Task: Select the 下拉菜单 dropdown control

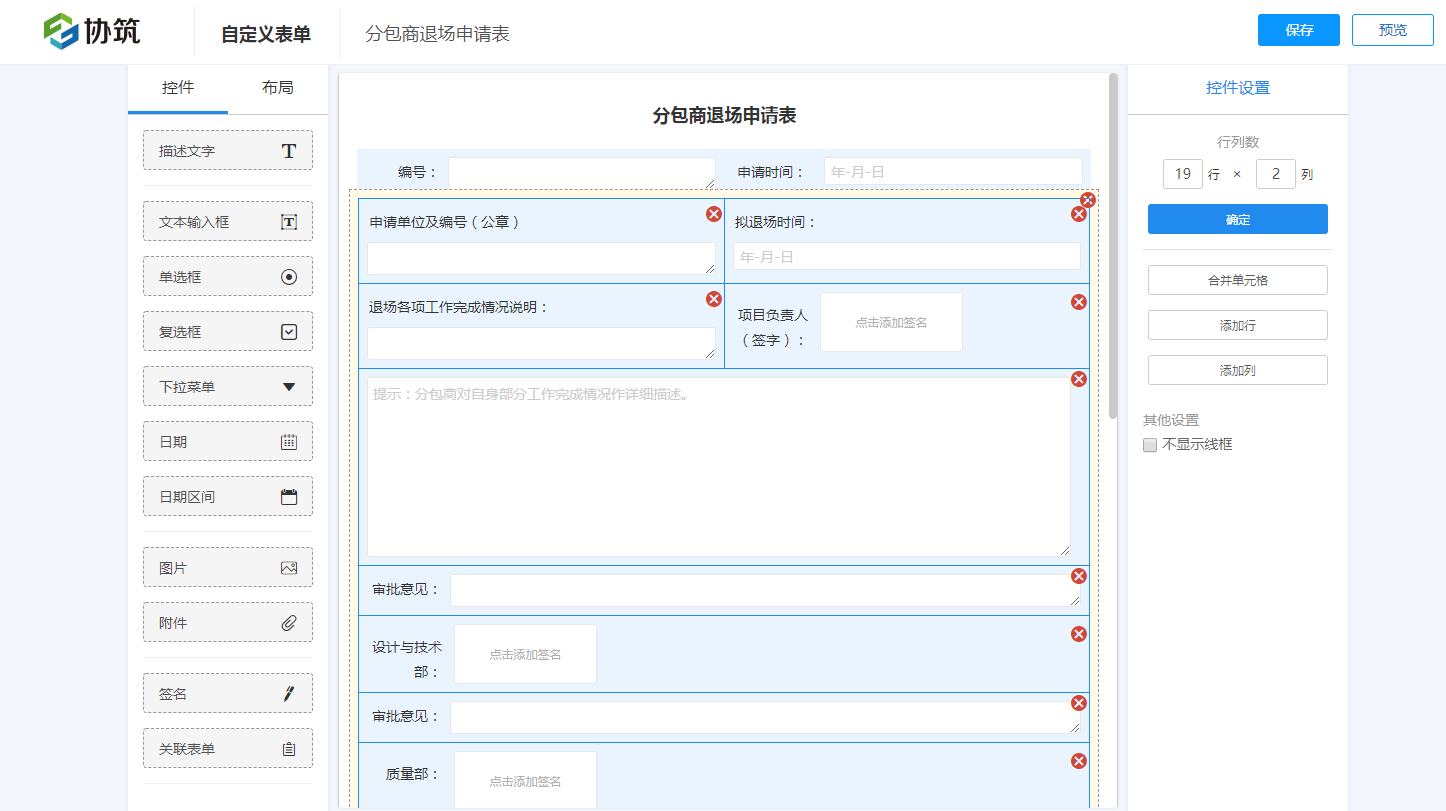Action: (x=228, y=387)
